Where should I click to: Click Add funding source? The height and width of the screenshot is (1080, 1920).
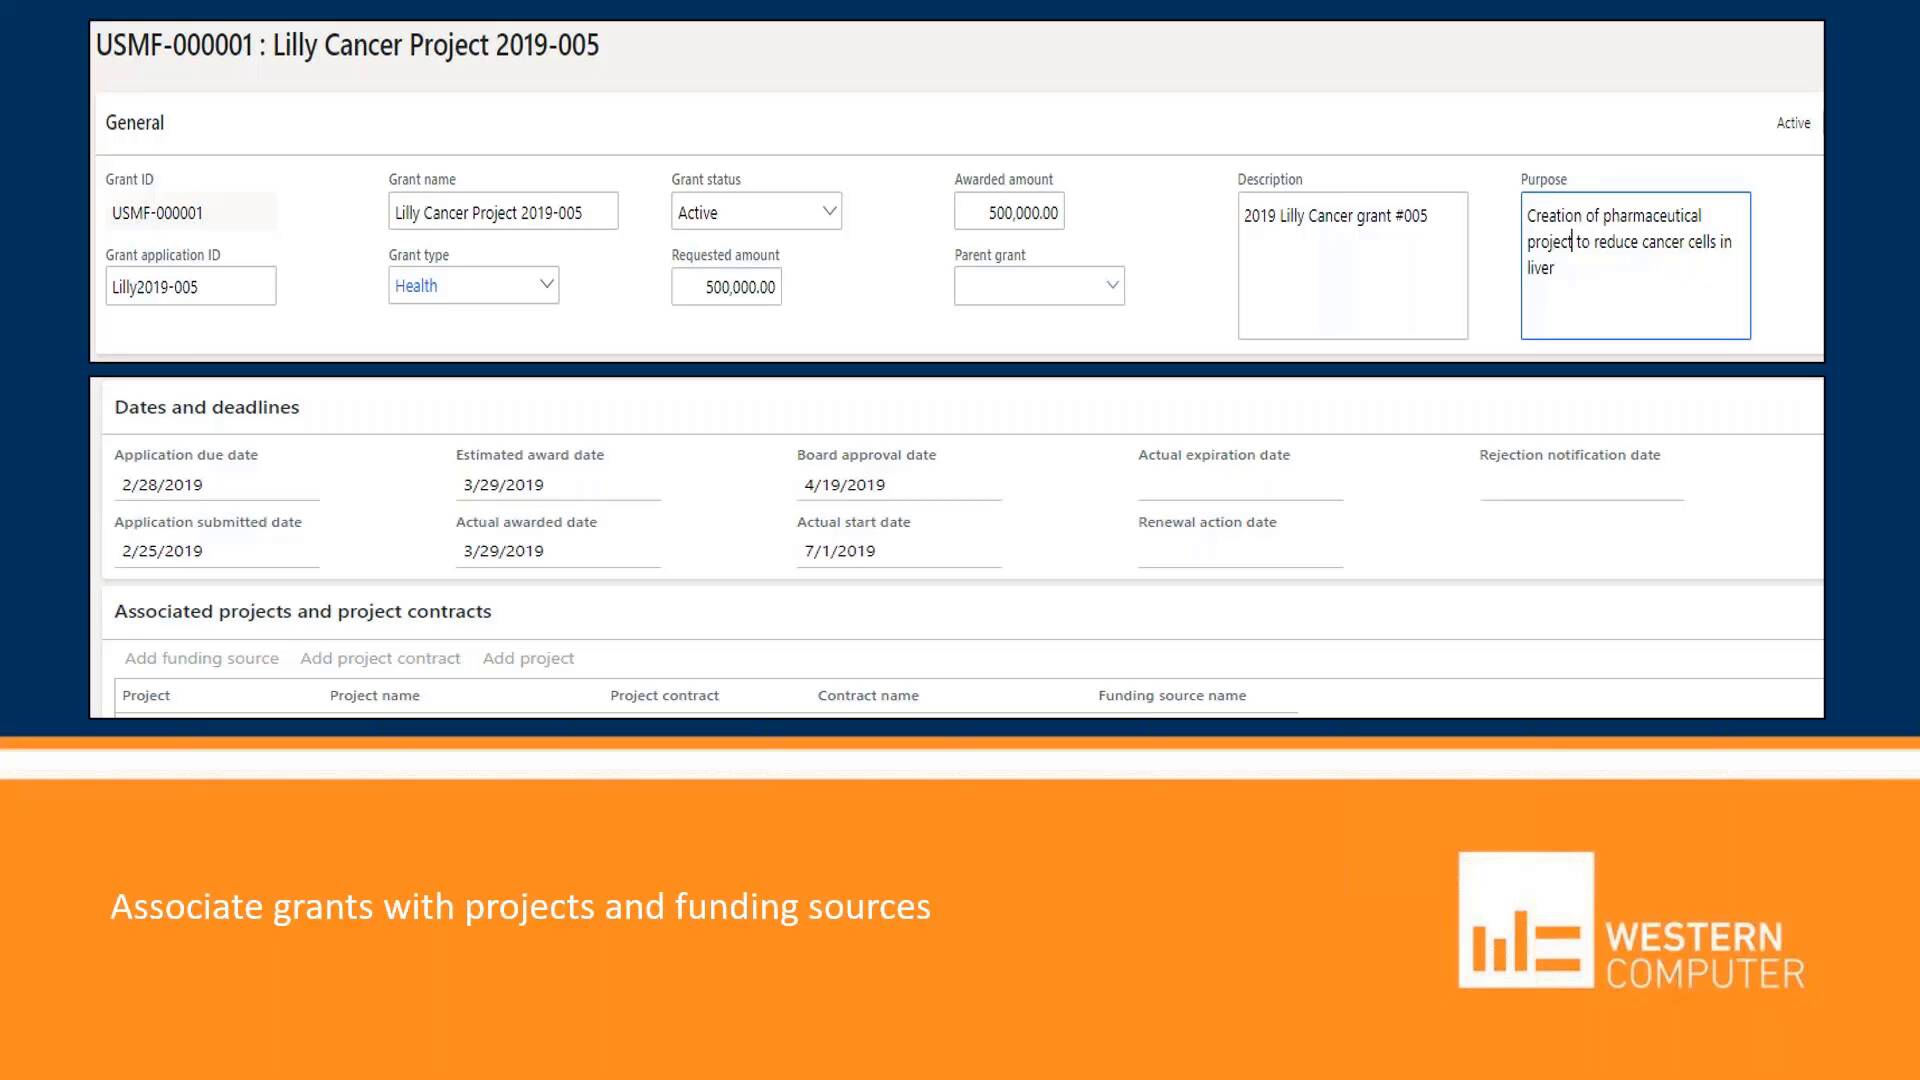coord(201,658)
